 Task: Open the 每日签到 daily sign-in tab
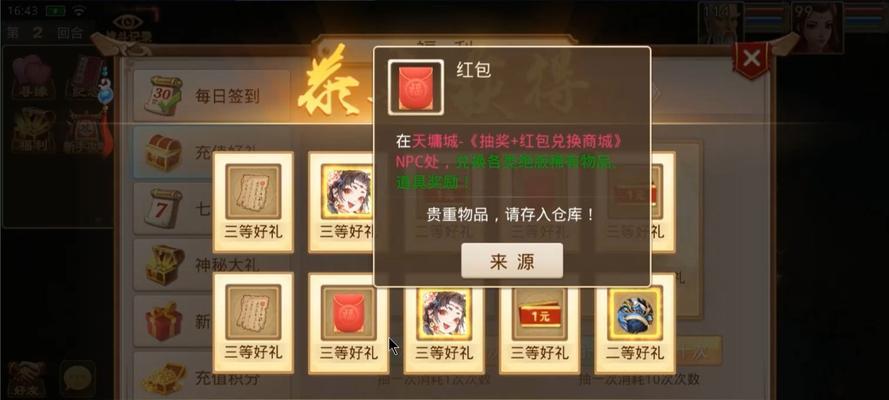211,96
